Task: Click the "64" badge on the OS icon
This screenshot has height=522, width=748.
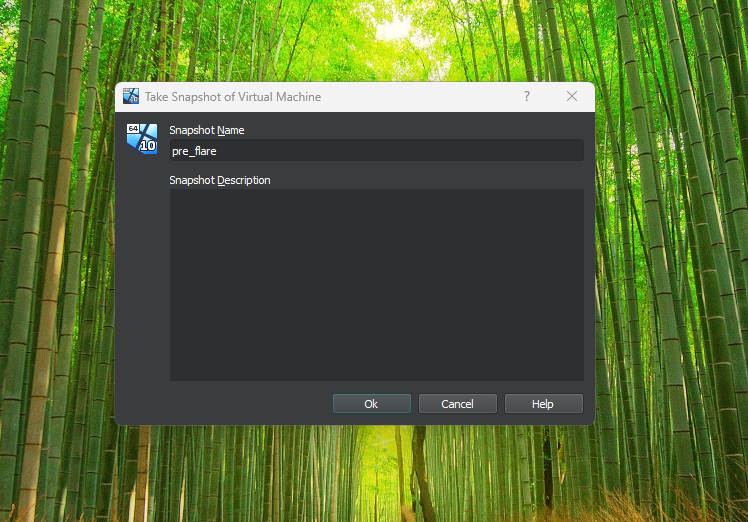Action: 133,129
